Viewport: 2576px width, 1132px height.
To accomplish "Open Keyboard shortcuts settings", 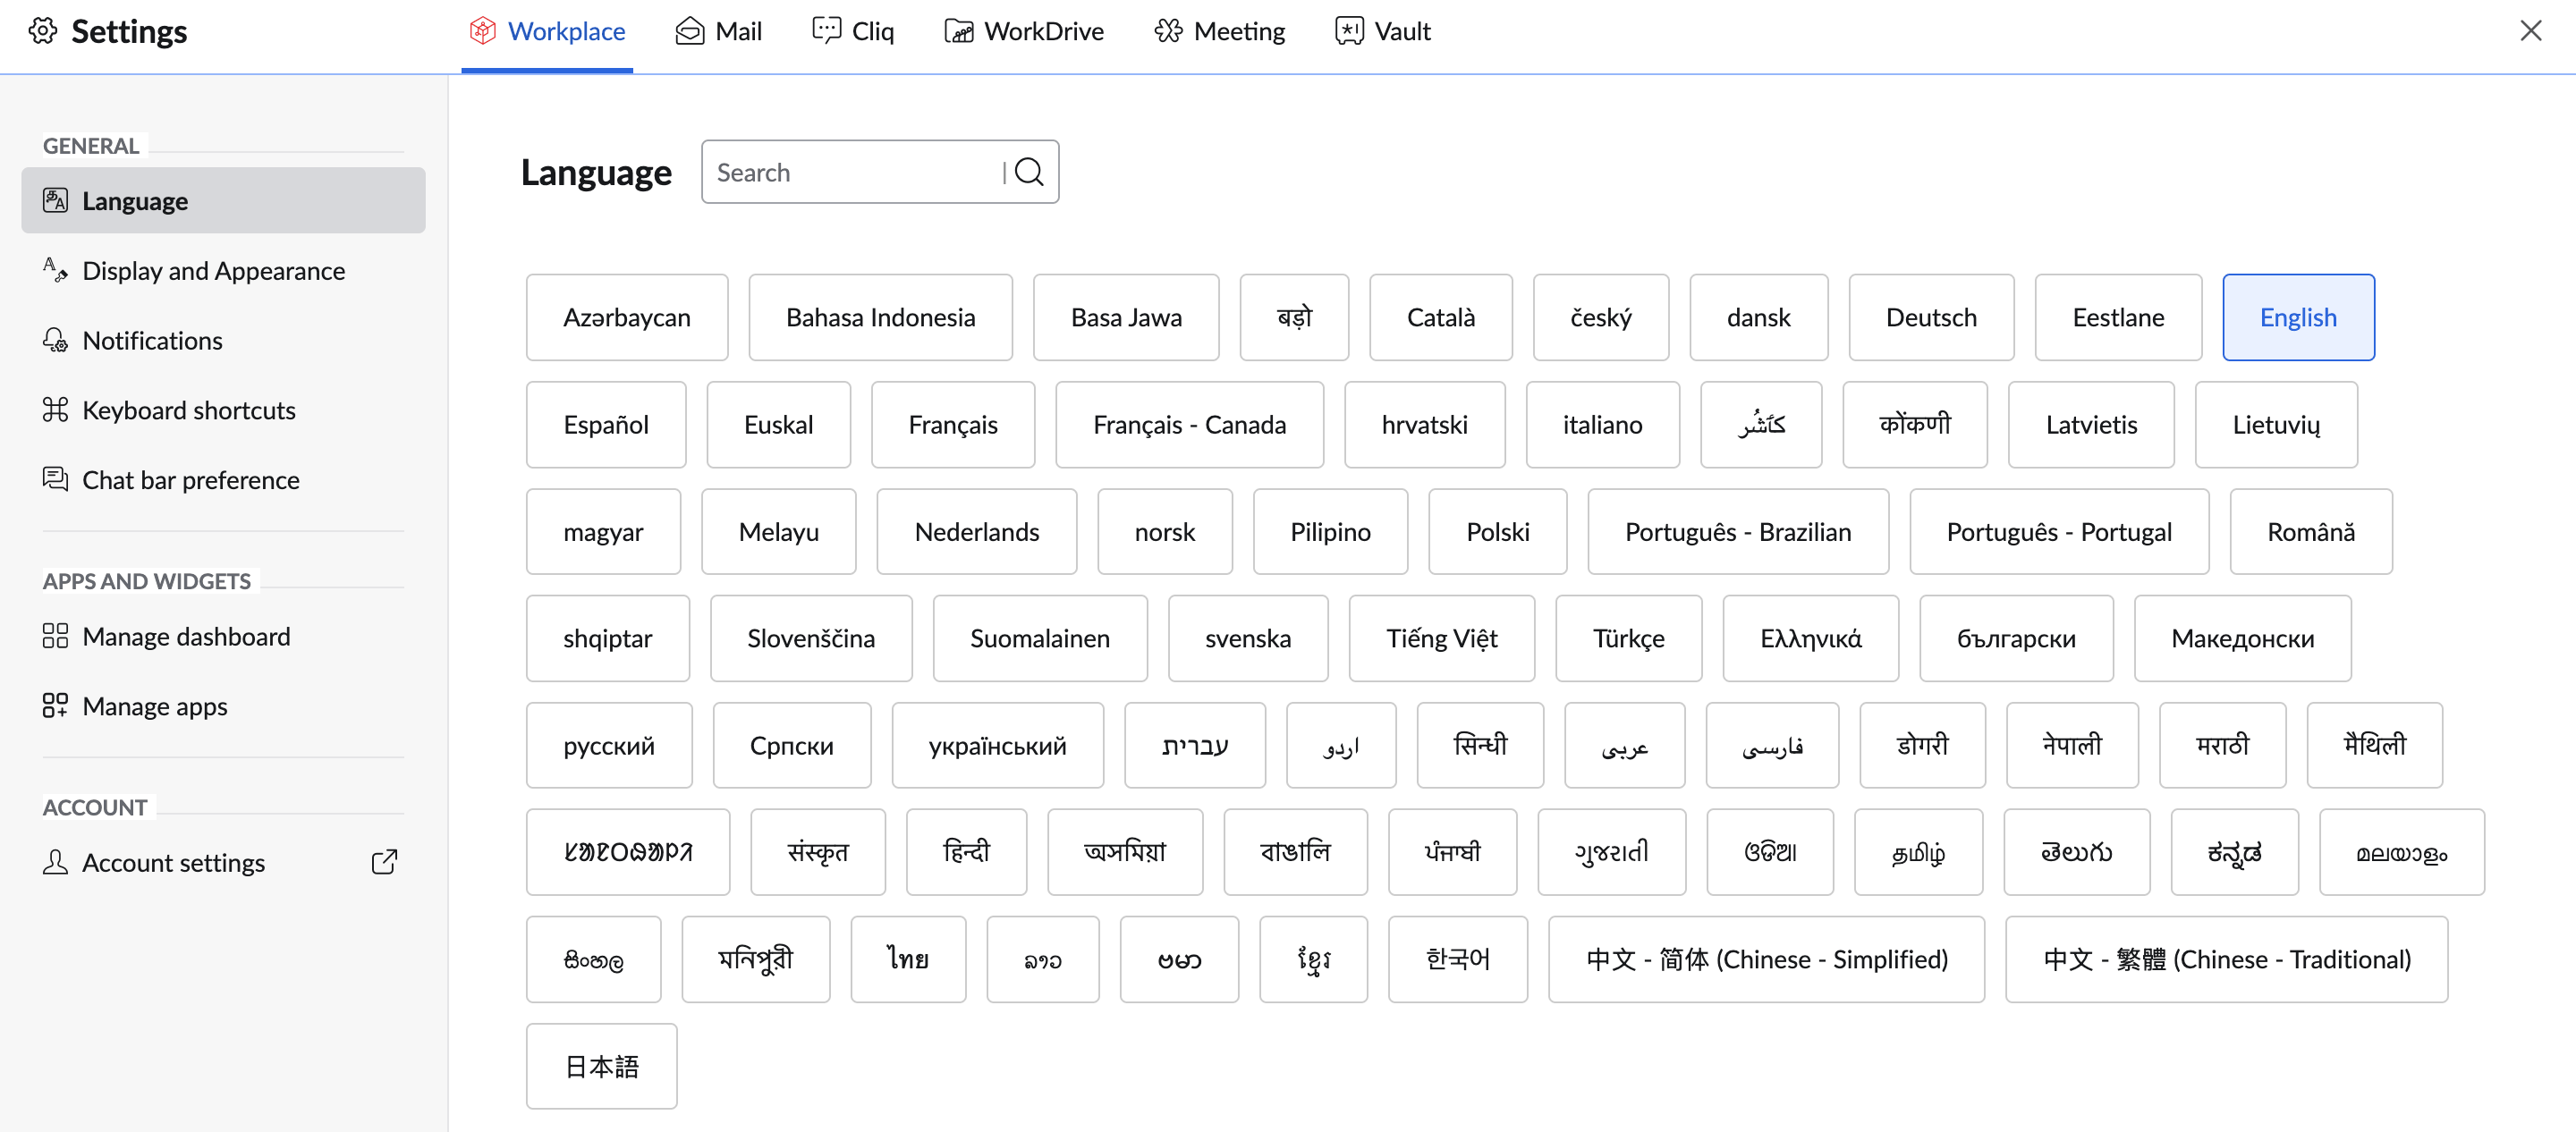I will pos(223,410).
